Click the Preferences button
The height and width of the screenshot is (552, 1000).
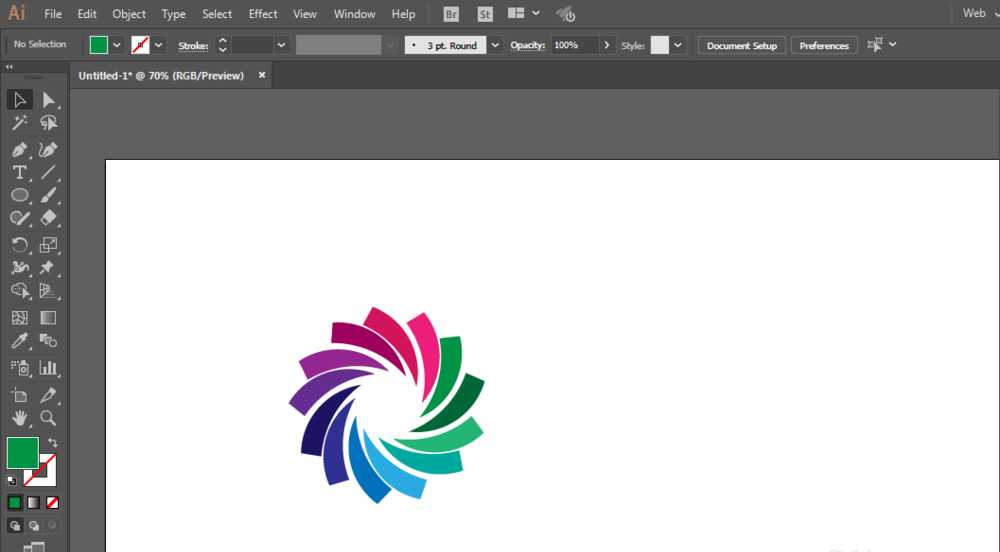point(824,45)
